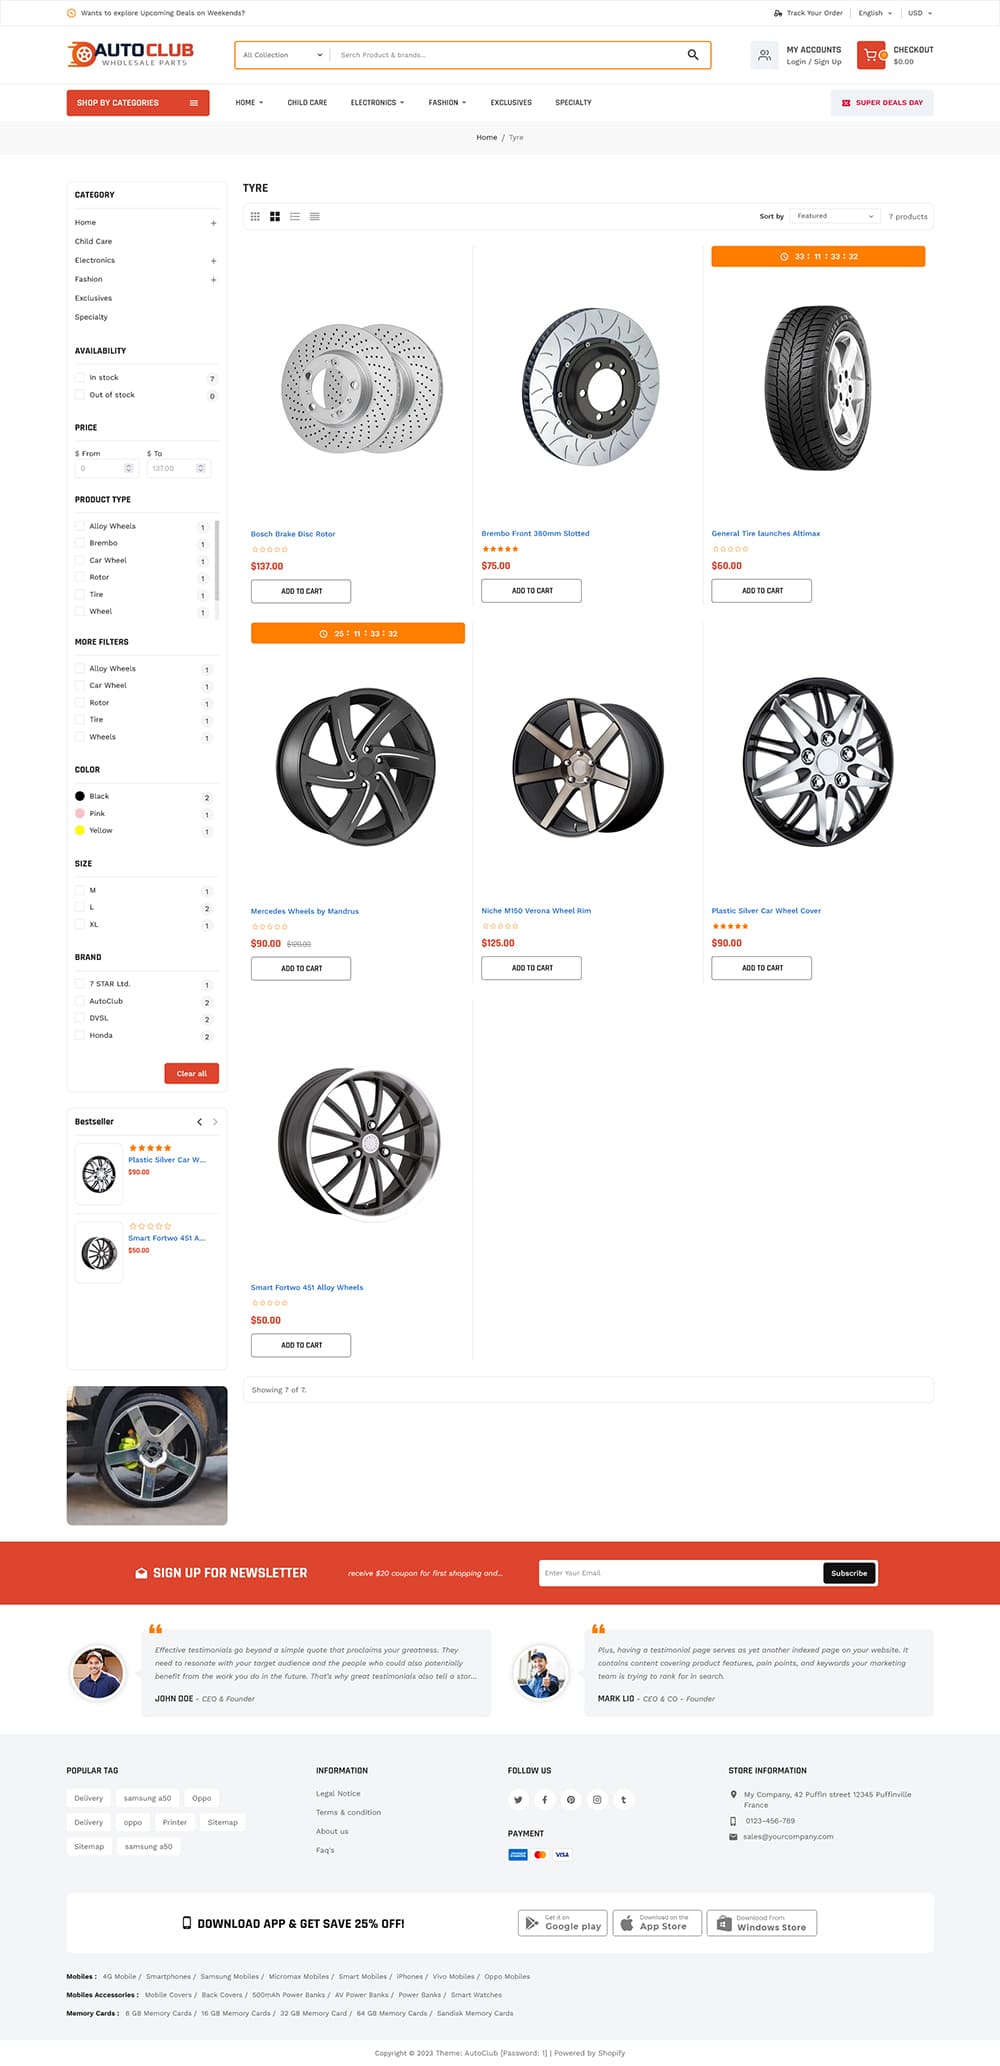Image resolution: width=1000 pixels, height=2066 pixels.
Task: Select the Black color filter swatch
Action: point(80,795)
